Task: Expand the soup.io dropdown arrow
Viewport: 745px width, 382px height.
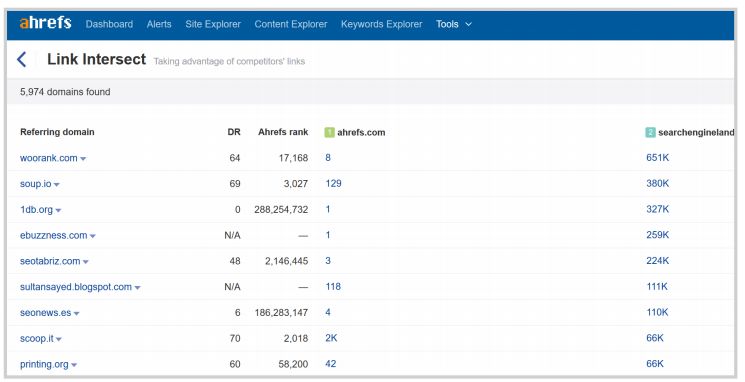Action: coord(57,185)
